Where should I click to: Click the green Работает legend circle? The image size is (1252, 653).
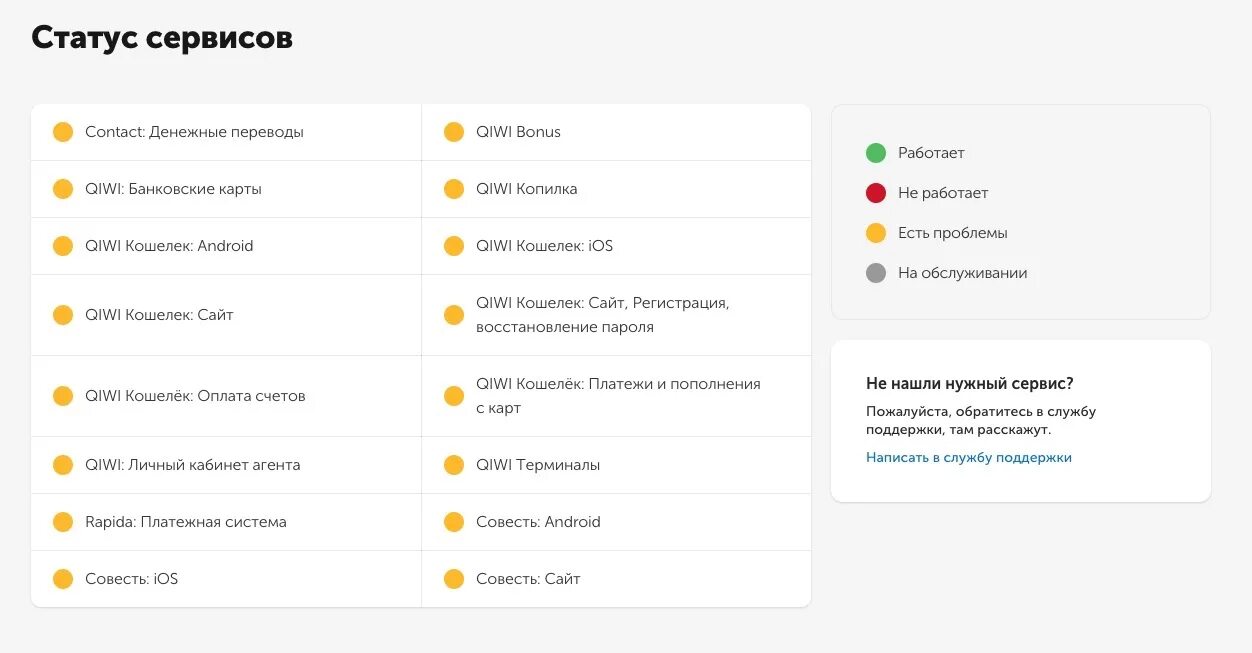click(x=876, y=153)
